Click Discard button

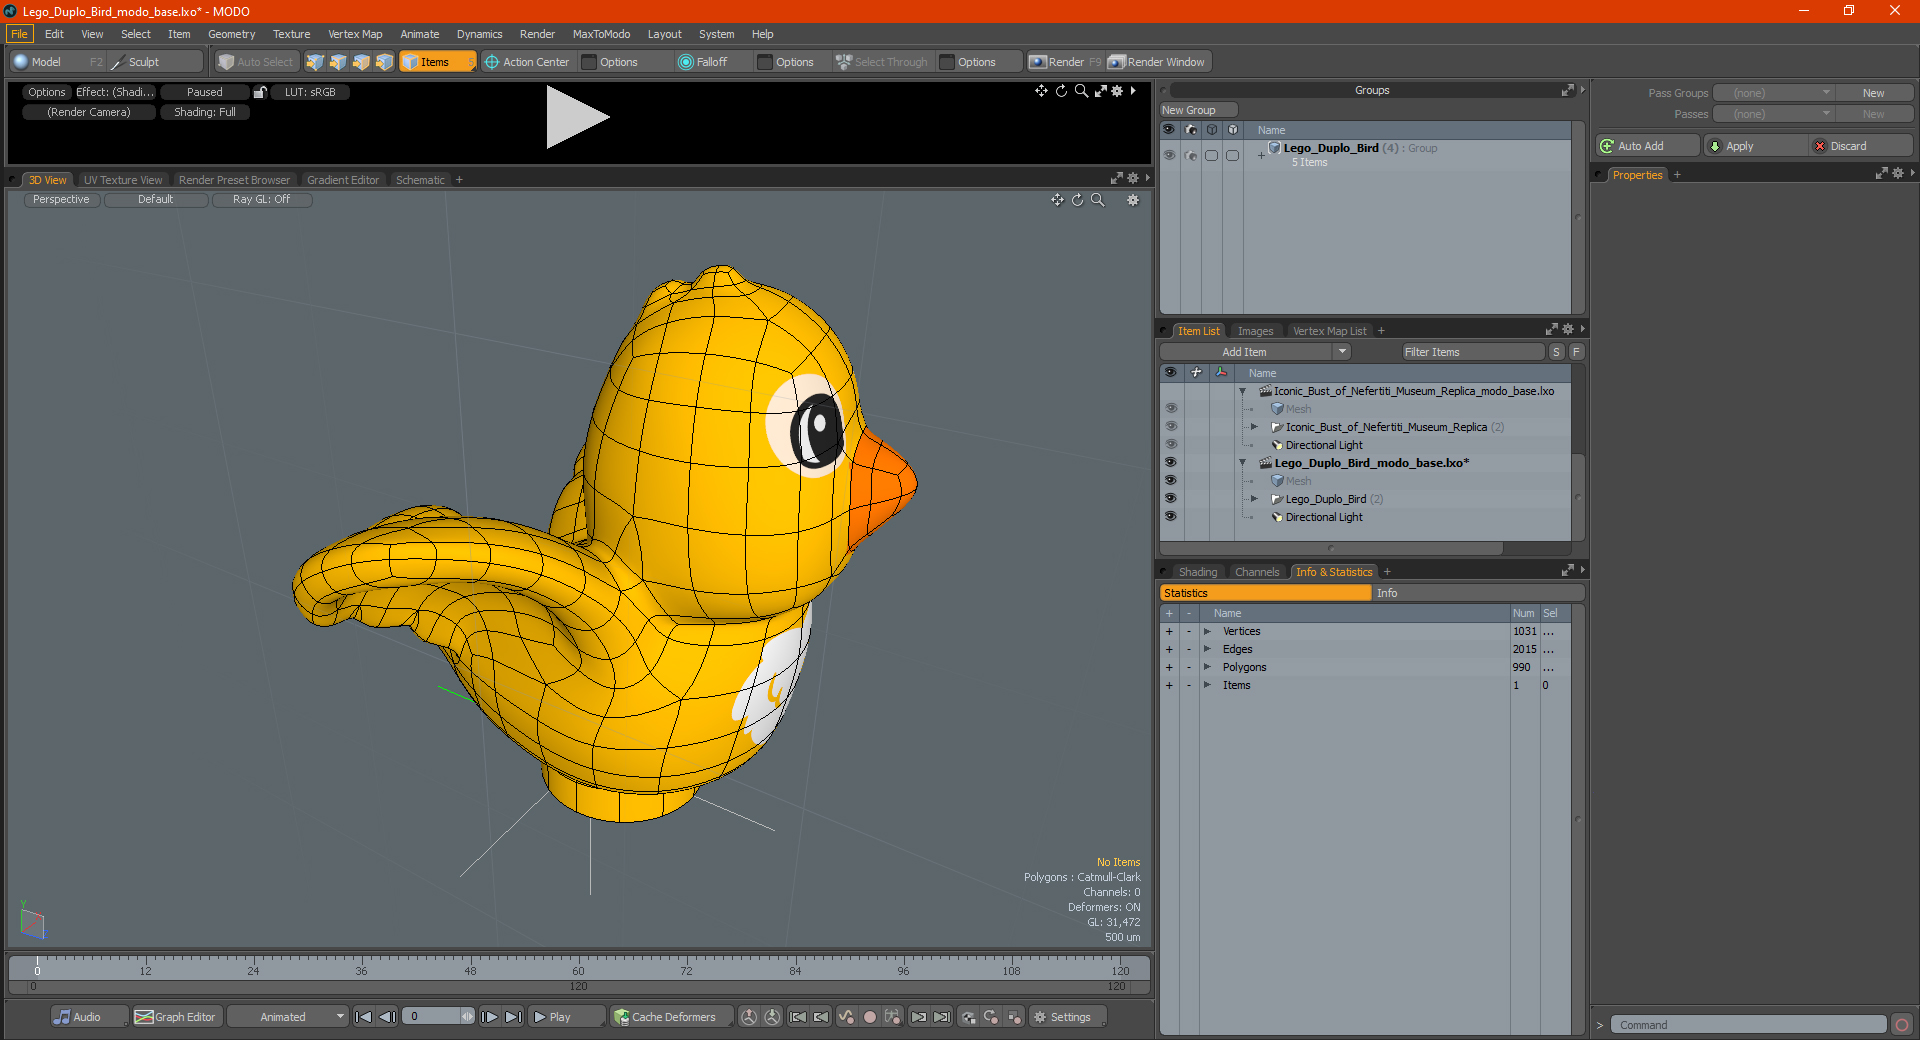pyautogui.click(x=1860, y=146)
